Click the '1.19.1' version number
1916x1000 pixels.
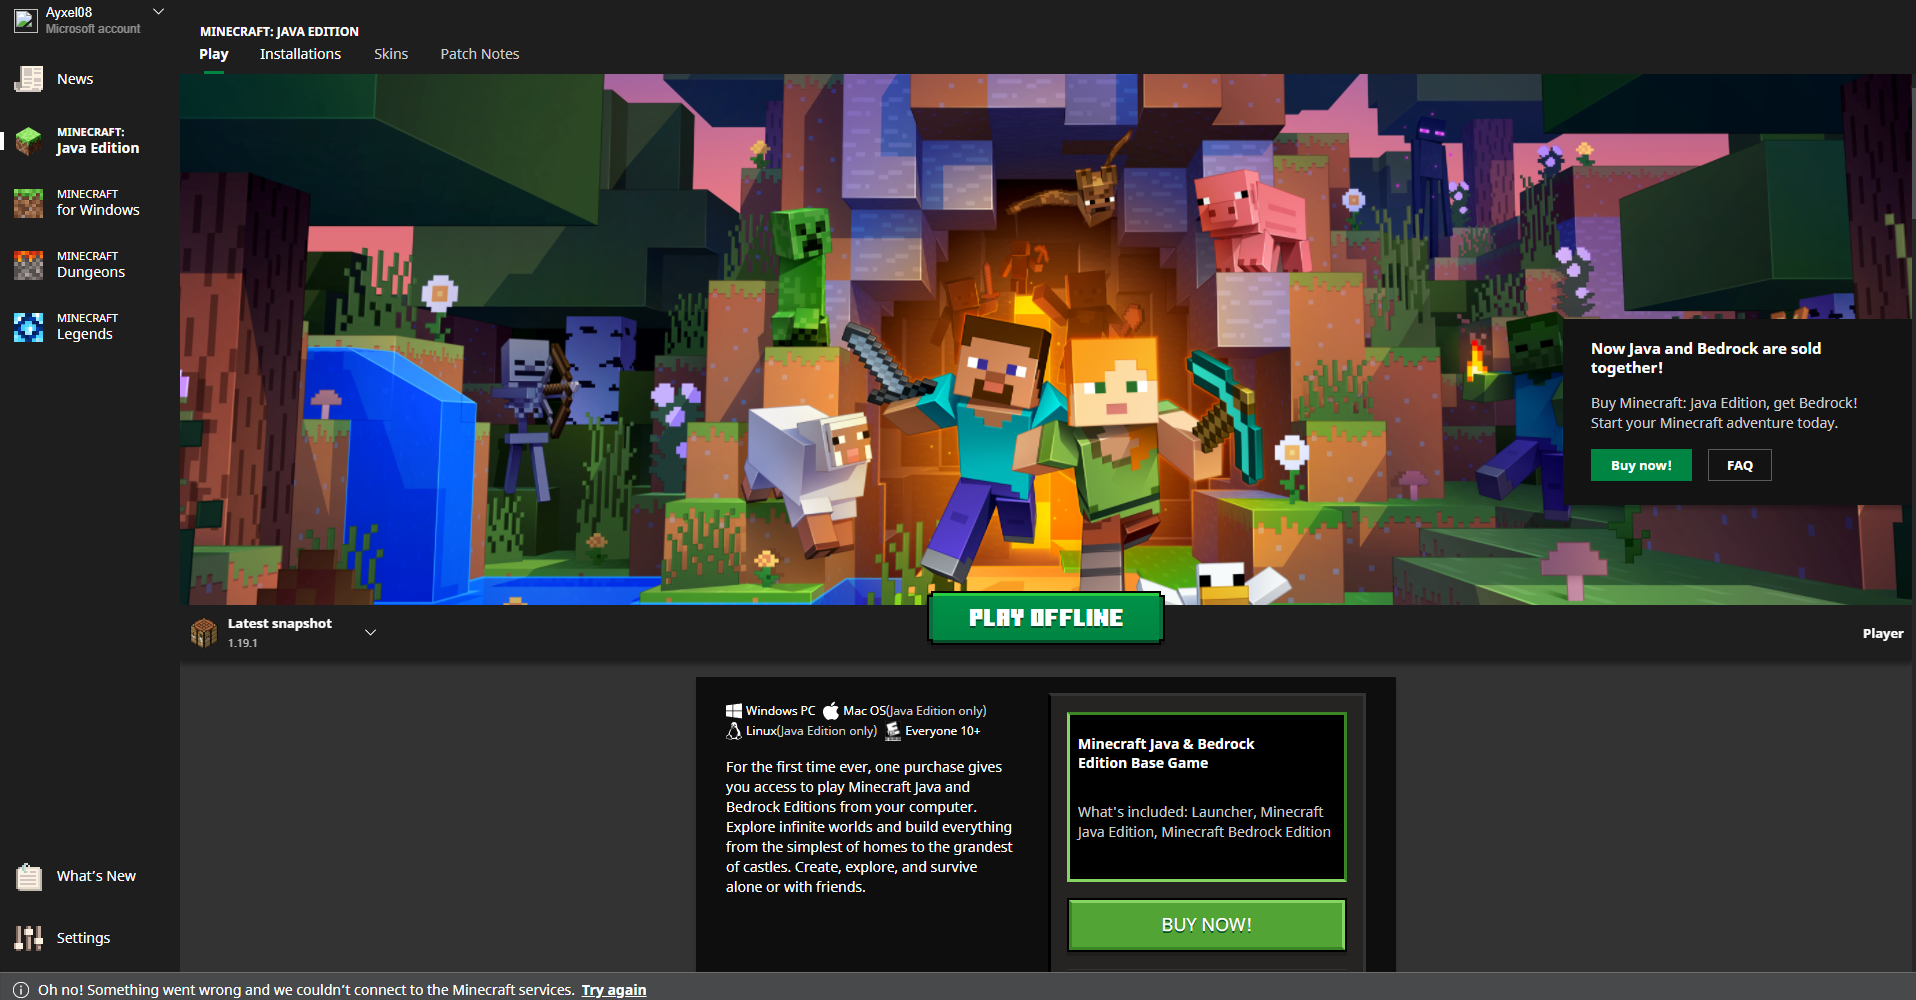[243, 643]
